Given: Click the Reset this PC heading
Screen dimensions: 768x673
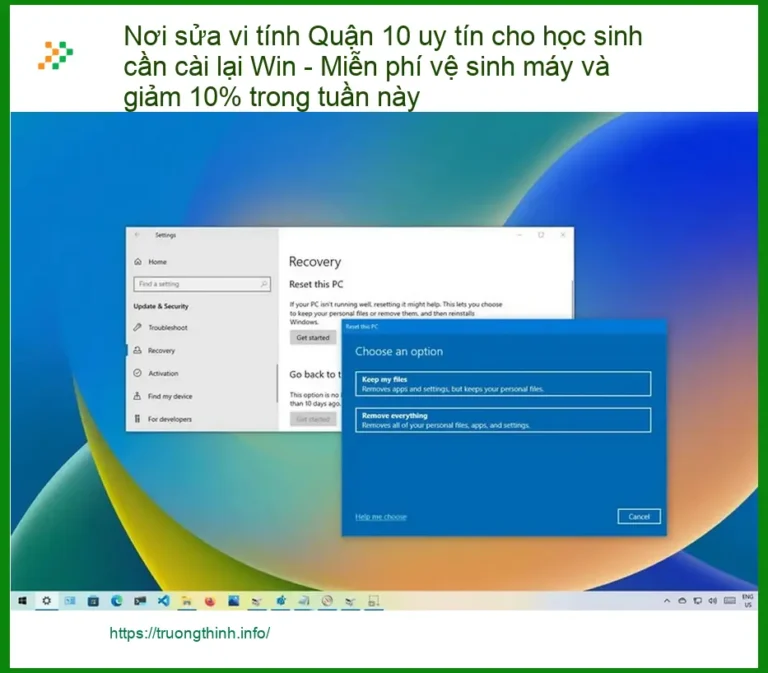Looking at the screenshot, I should [x=316, y=284].
